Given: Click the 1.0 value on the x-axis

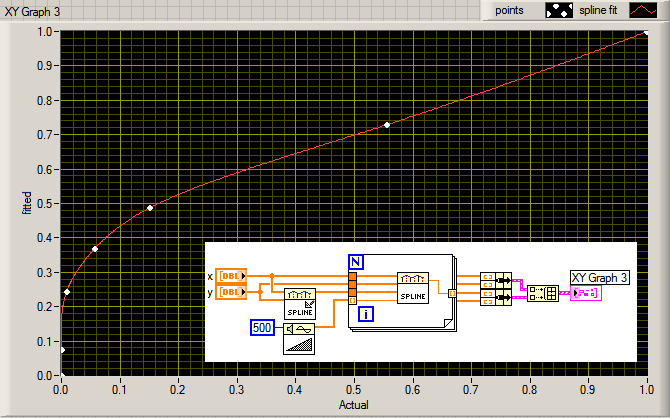Looking at the screenshot, I should click(647, 390).
